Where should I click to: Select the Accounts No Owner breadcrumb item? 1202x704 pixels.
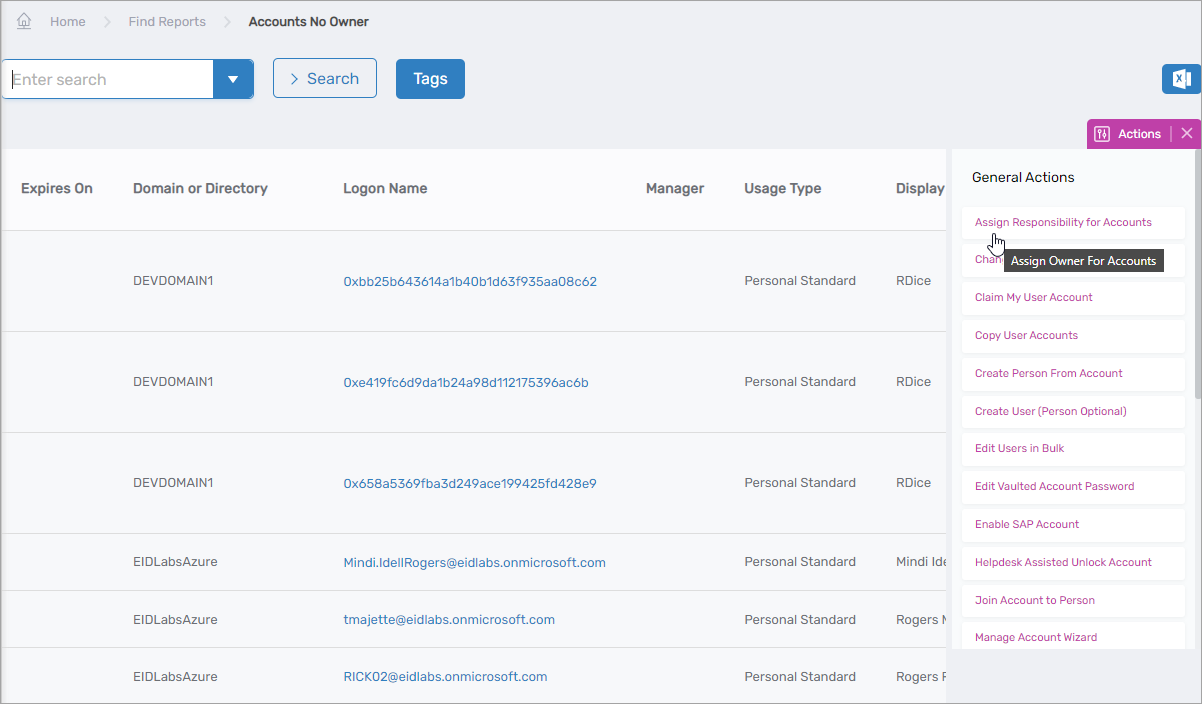[x=308, y=21]
